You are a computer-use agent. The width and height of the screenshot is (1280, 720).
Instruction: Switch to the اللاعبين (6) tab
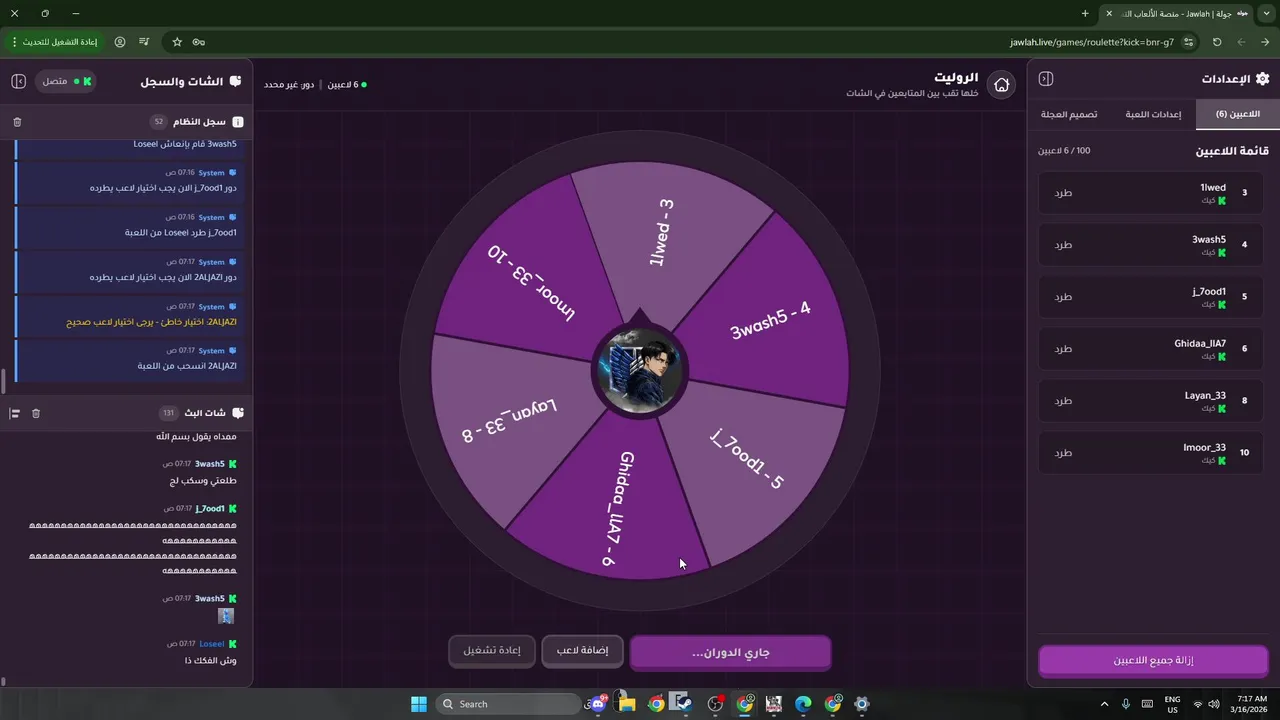coord(1237,114)
